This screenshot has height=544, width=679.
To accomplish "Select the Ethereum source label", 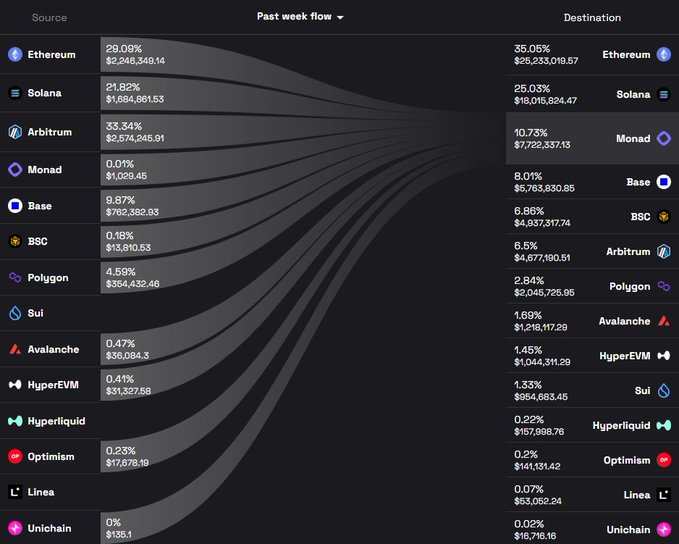I will 52,55.
